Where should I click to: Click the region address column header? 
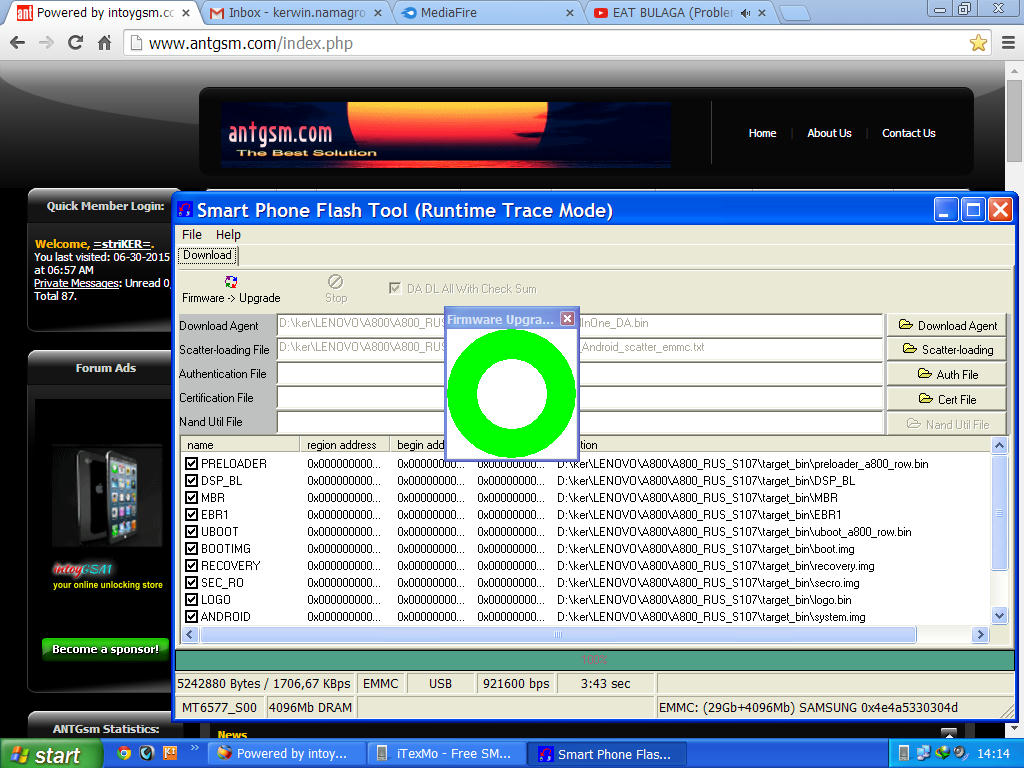(x=345, y=445)
